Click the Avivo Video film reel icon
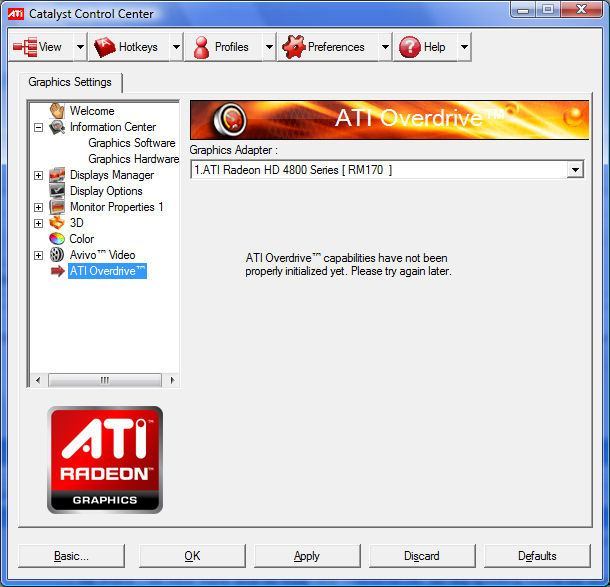Viewport: 610px width, 587px height. point(57,255)
